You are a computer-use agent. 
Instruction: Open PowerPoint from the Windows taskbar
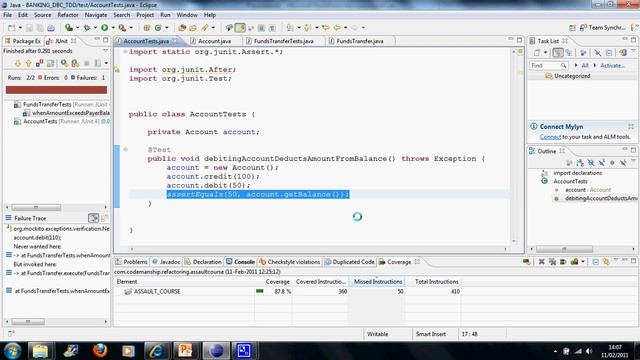184,350
